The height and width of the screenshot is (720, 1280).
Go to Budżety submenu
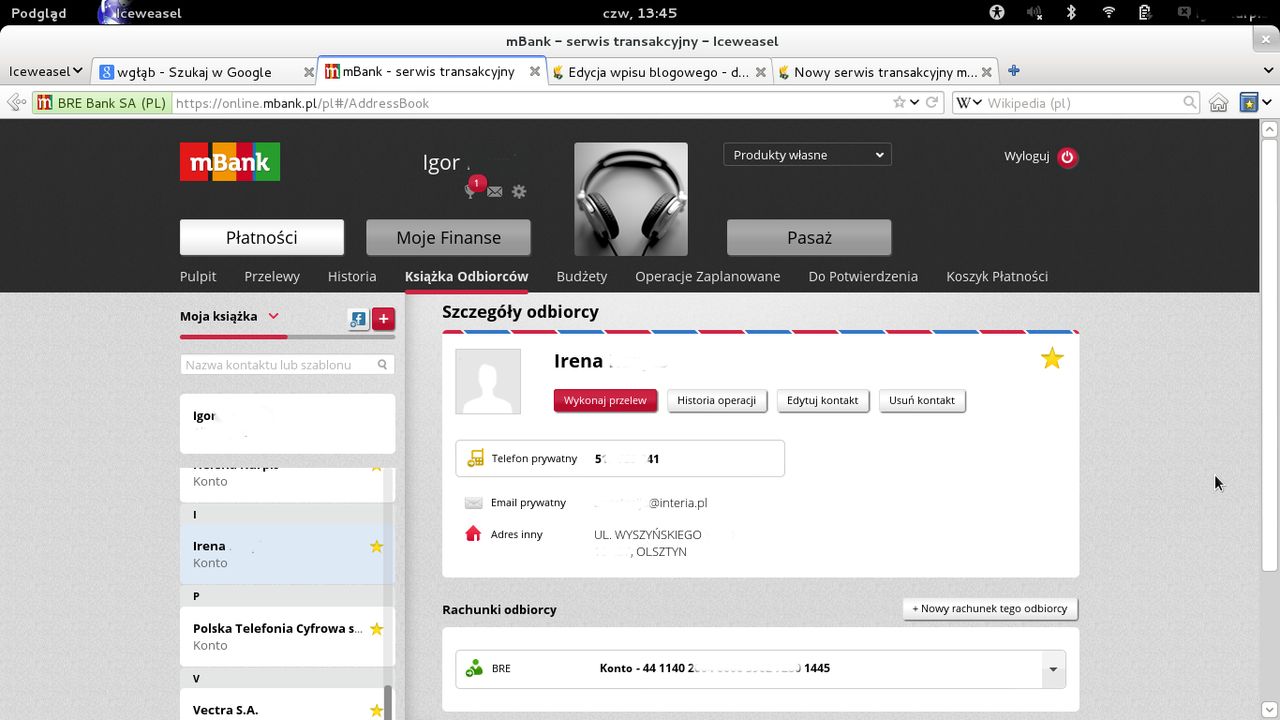point(582,276)
